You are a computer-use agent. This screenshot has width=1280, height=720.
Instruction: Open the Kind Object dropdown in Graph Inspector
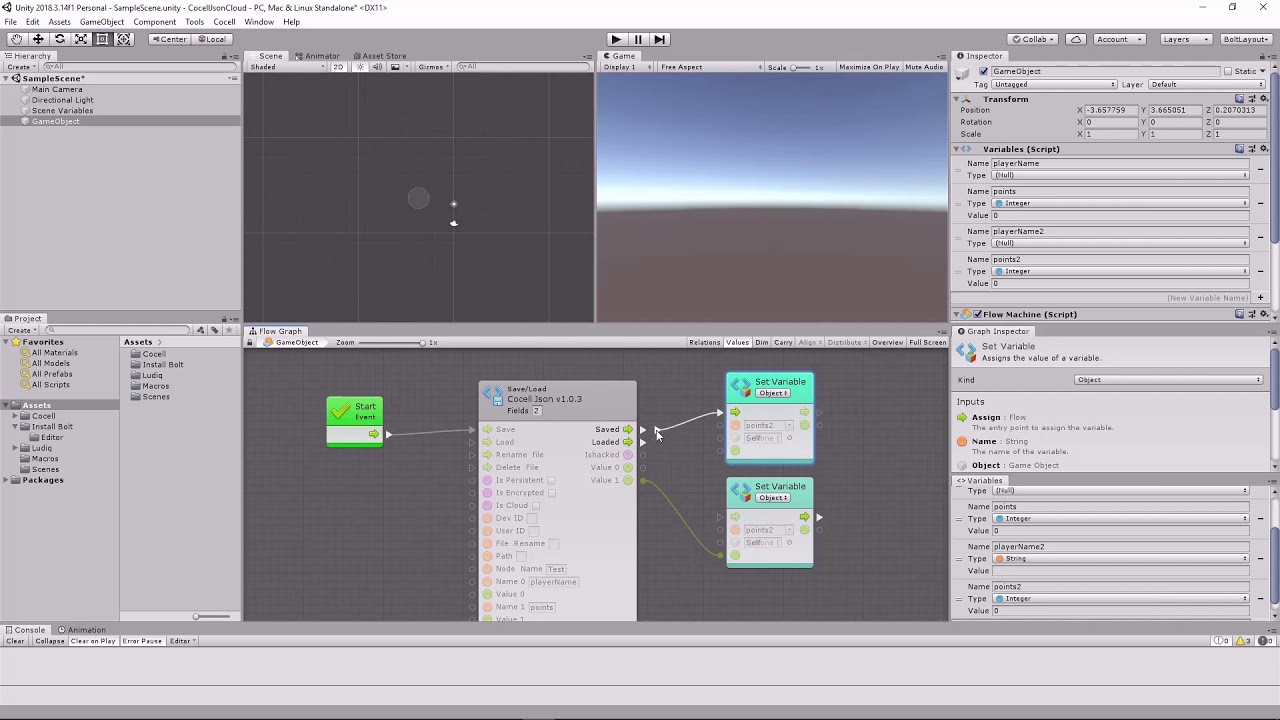point(1168,380)
